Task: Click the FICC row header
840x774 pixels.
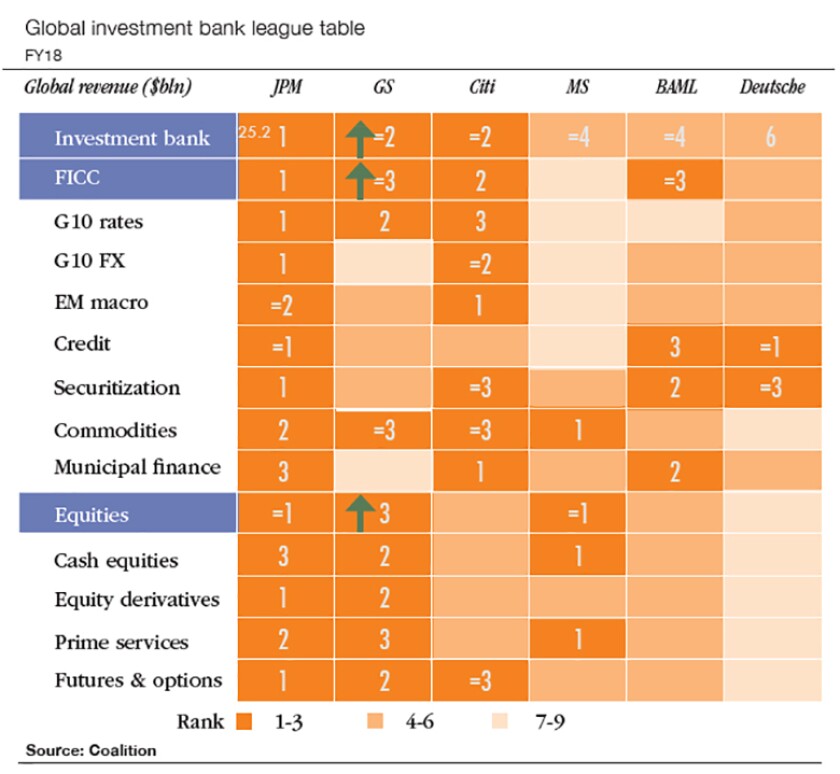Action: coord(128,179)
